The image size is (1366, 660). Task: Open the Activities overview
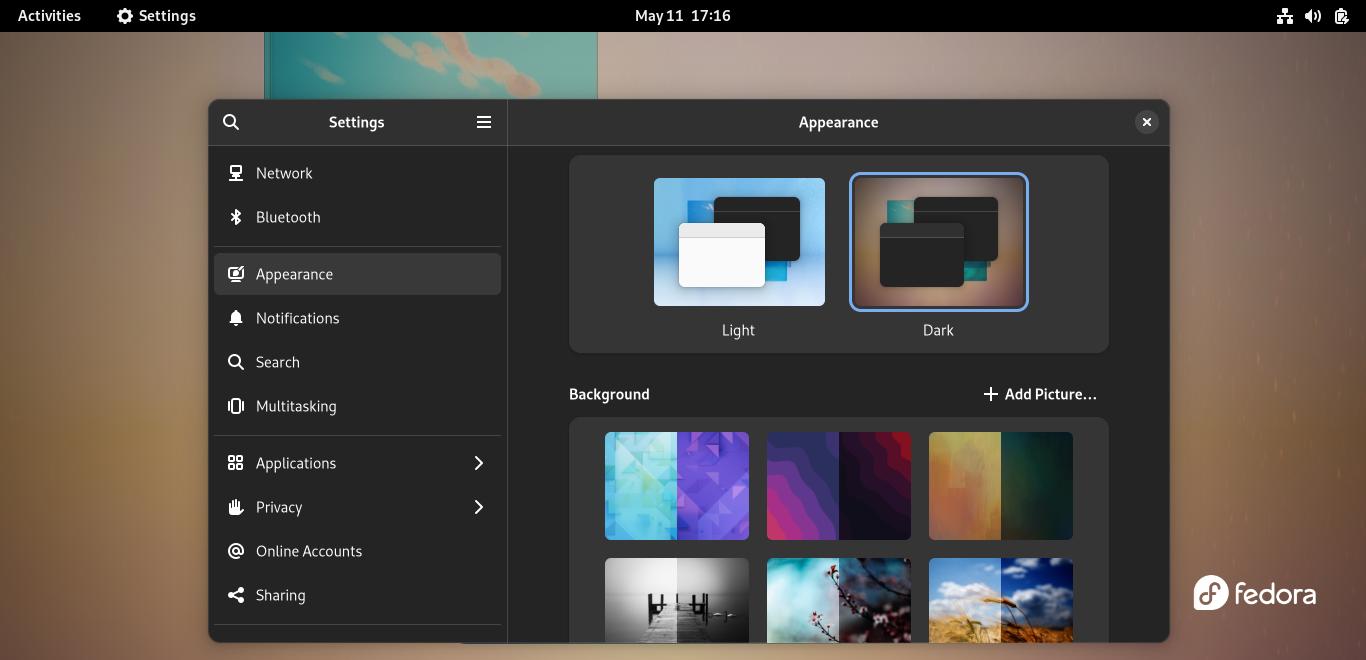[49, 16]
